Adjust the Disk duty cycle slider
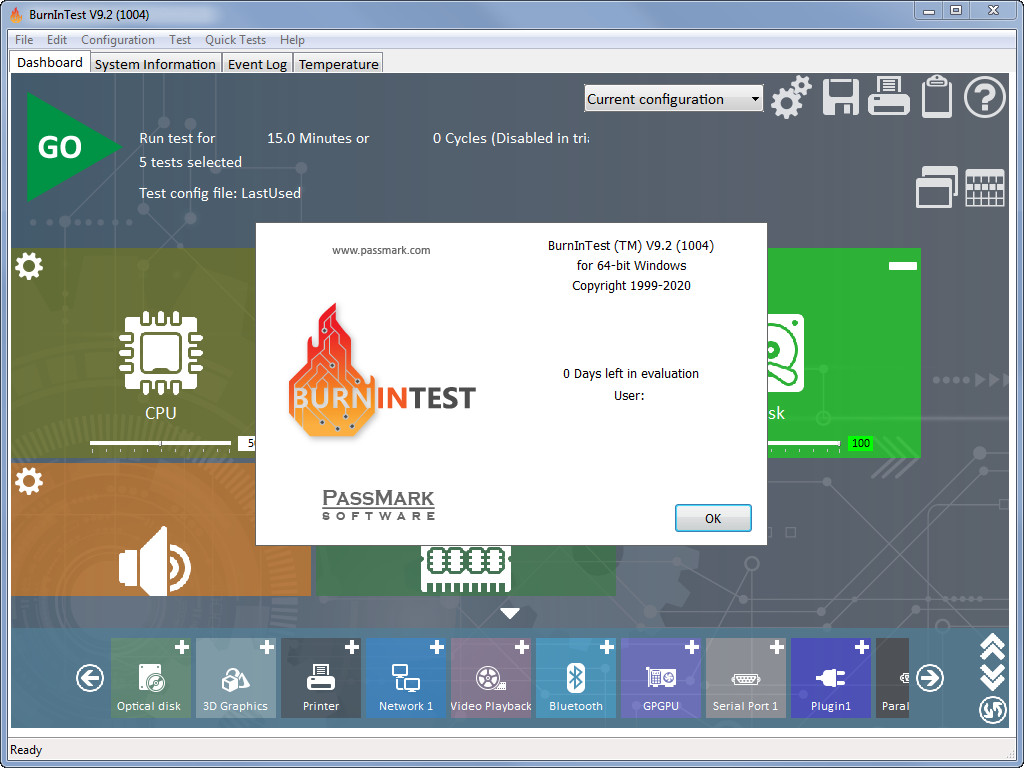The image size is (1024, 768). [x=805, y=444]
